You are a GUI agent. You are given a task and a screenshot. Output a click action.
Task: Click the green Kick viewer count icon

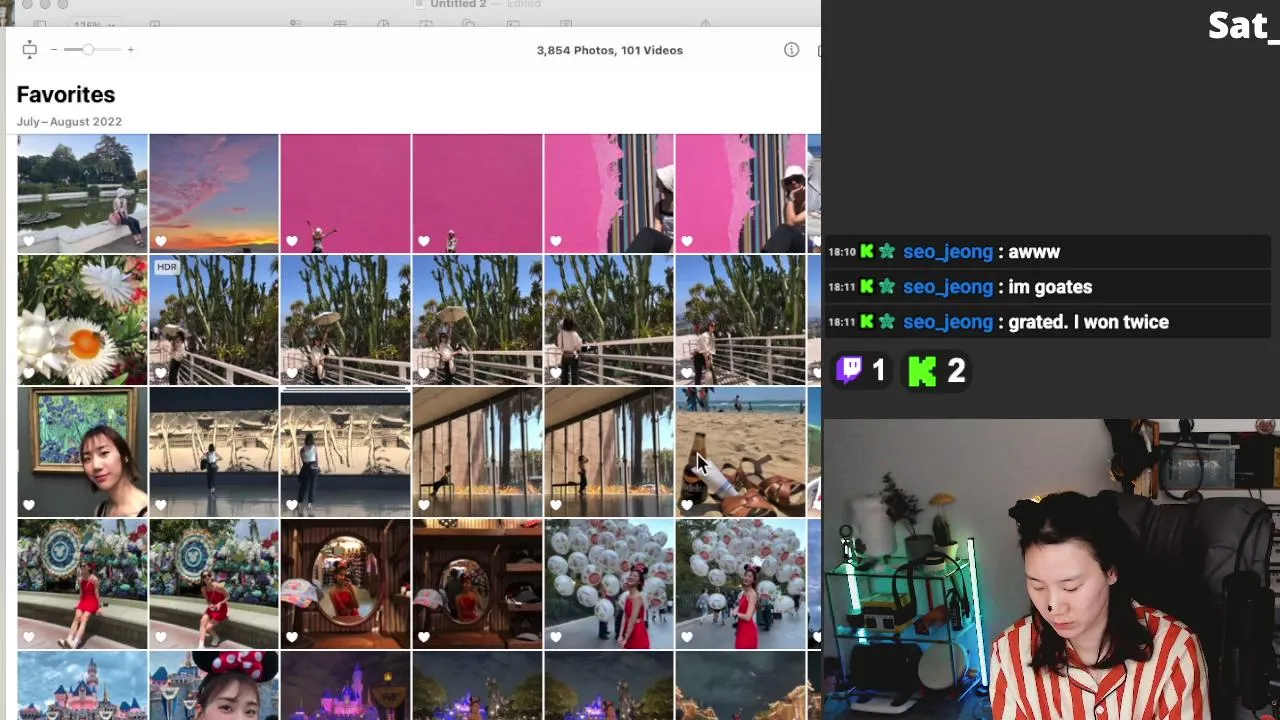point(922,371)
